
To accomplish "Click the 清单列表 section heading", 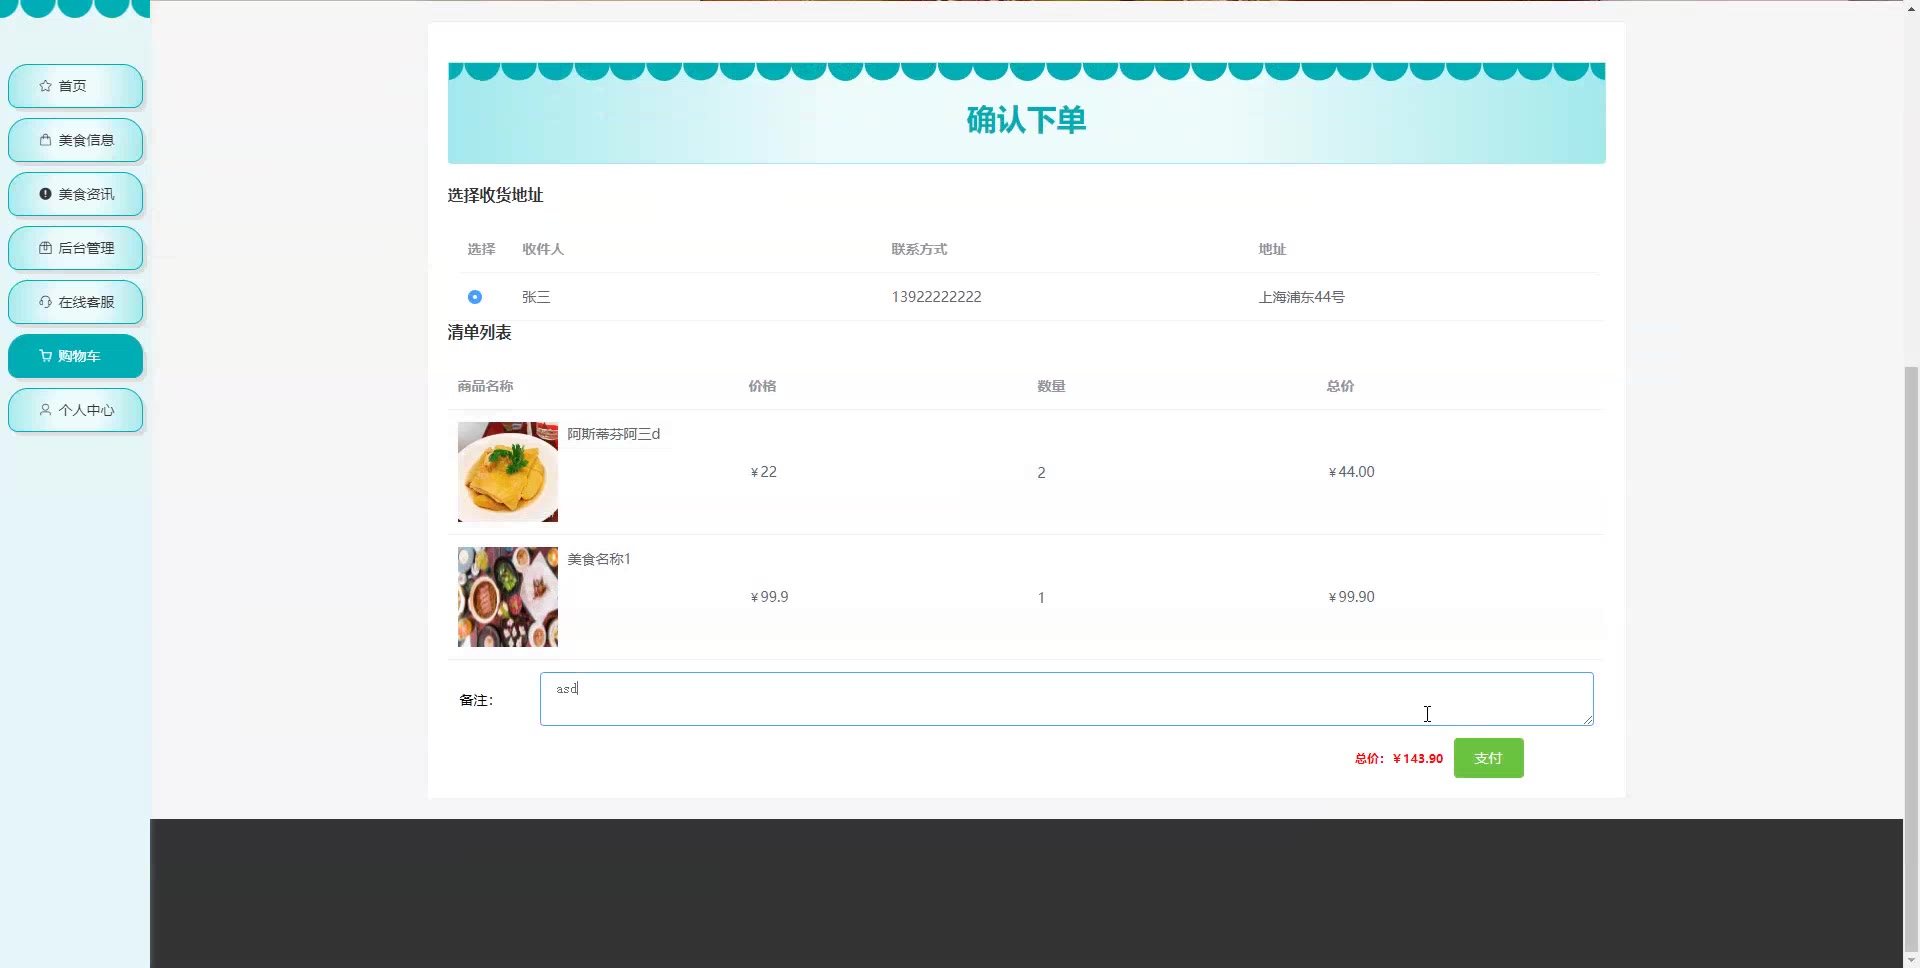I will point(479,332).
